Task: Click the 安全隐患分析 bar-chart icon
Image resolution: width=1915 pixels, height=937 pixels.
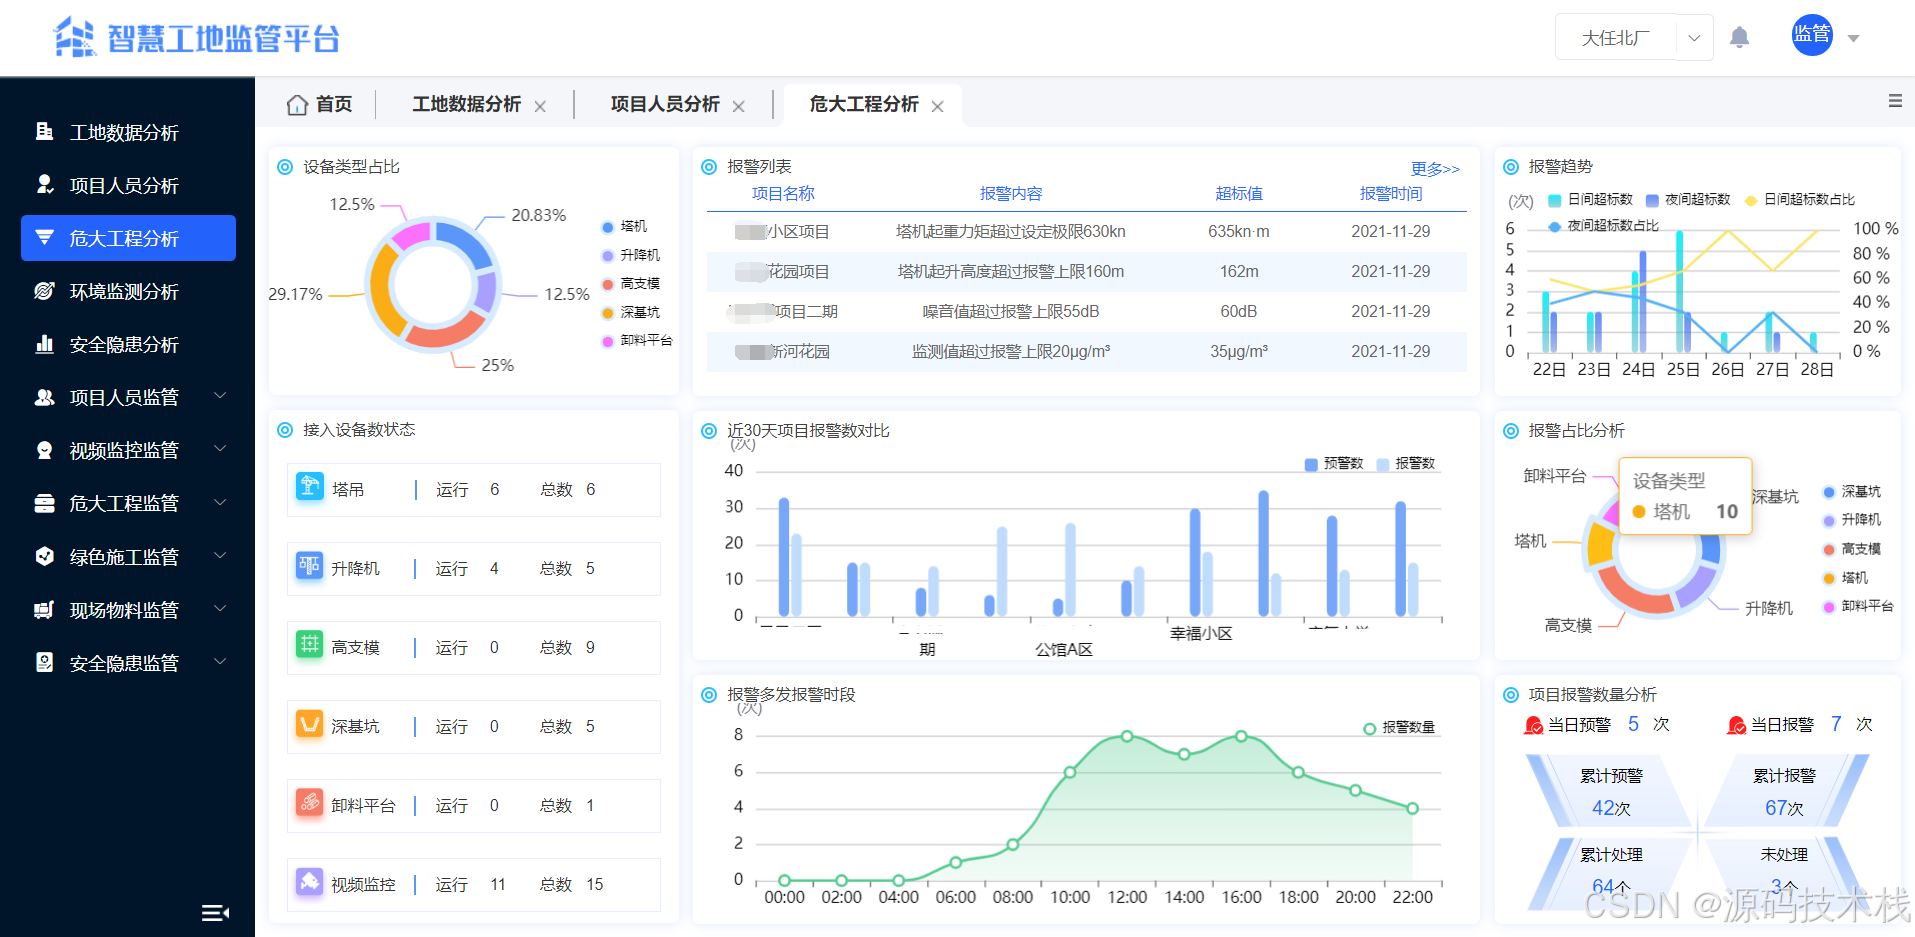Action: 44,343
